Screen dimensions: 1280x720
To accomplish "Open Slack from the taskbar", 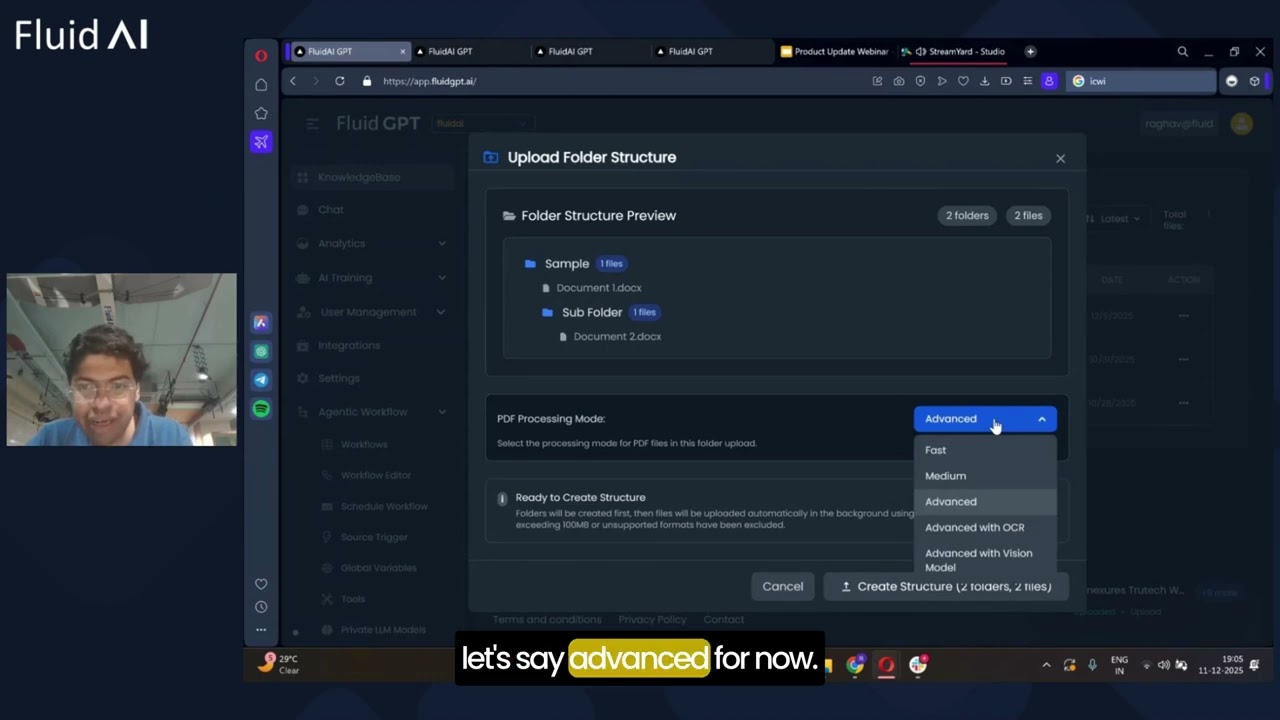I will [918, 664].
